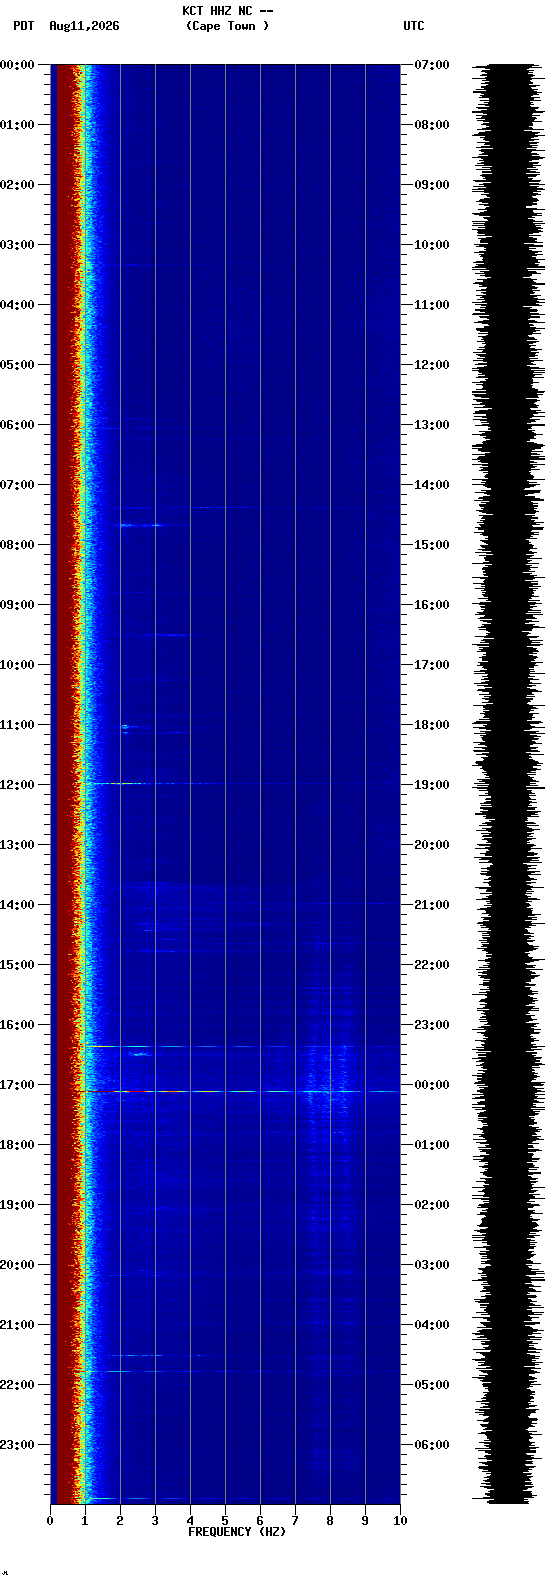Pick the '02:00' label on UTC axis

[x=432, y=1205]
